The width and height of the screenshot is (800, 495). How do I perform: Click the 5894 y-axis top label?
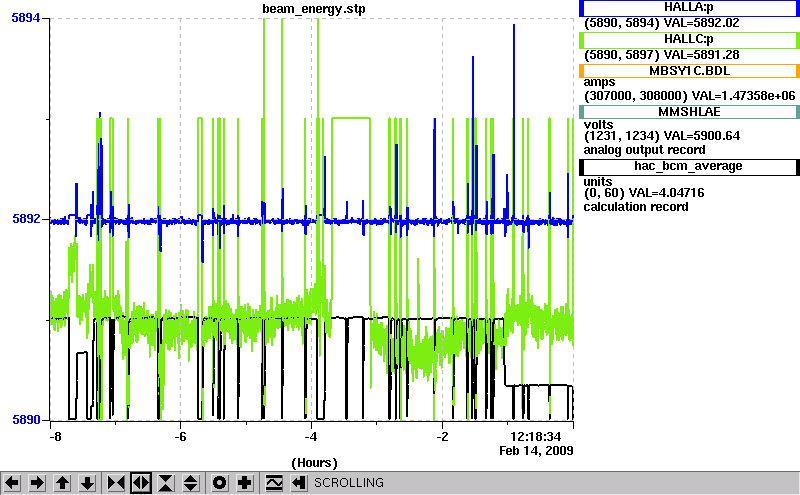point(26,18)
